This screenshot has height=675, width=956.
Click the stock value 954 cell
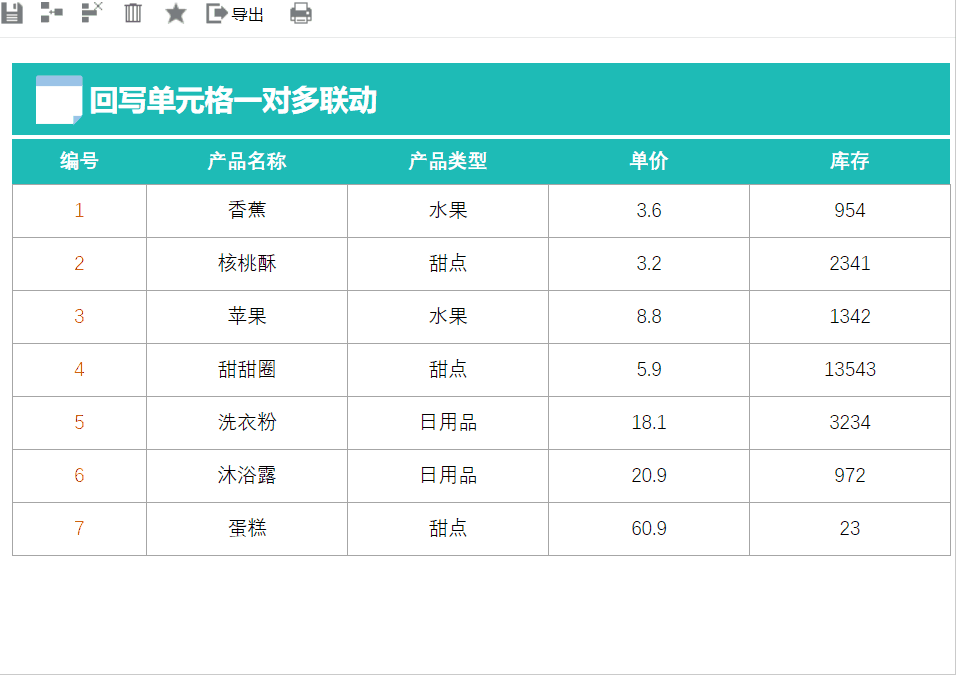[849, 211]
